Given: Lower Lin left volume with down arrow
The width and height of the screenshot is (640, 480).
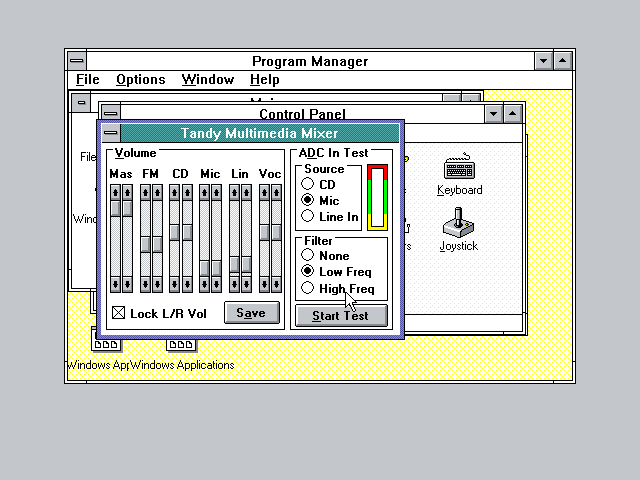Looking at the screenshot, I should [234, 284].
